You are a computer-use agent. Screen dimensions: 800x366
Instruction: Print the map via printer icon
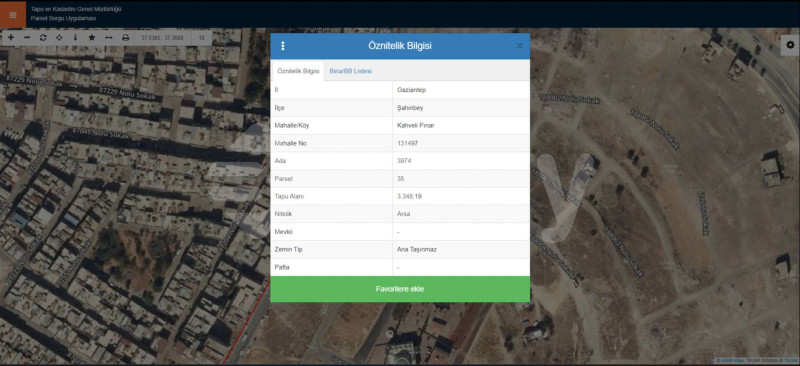click(126, 38)
